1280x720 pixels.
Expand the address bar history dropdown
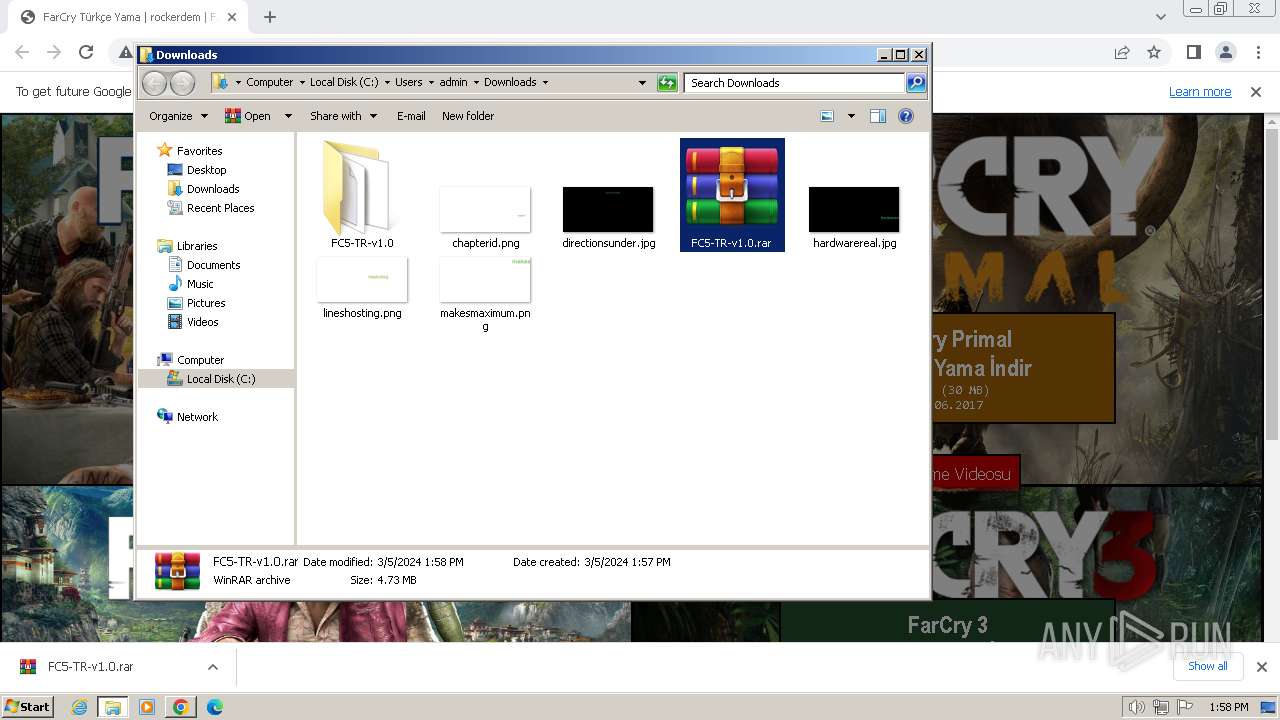[x=642, y=83]
